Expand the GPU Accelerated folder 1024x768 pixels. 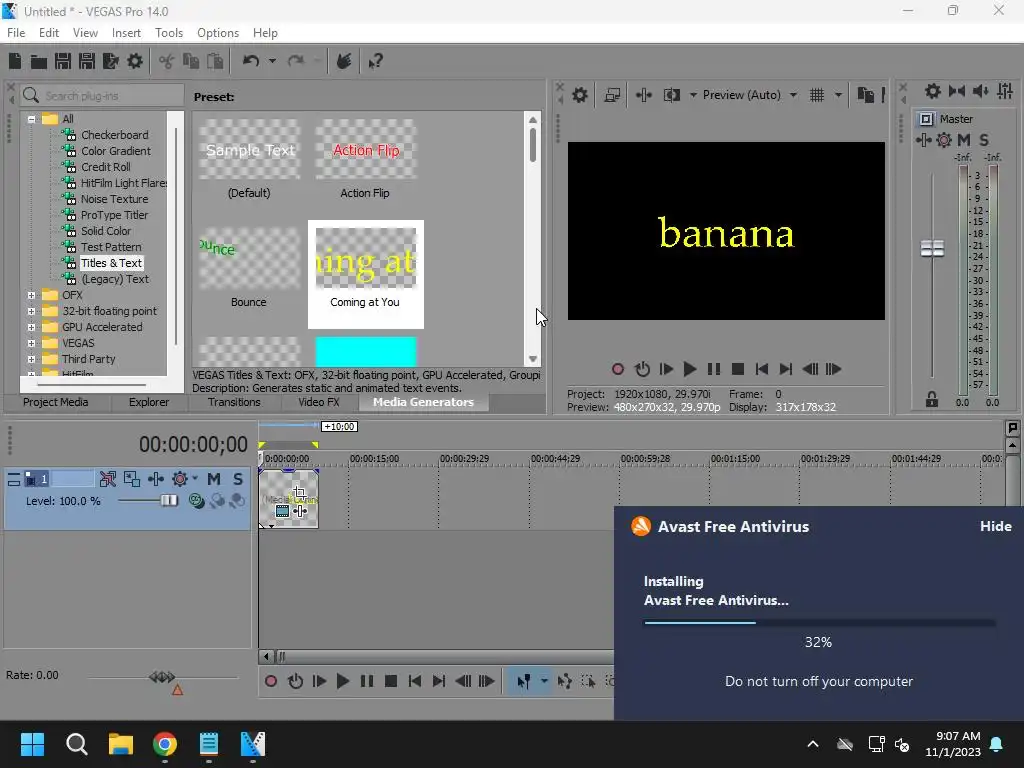click(31, 327)
